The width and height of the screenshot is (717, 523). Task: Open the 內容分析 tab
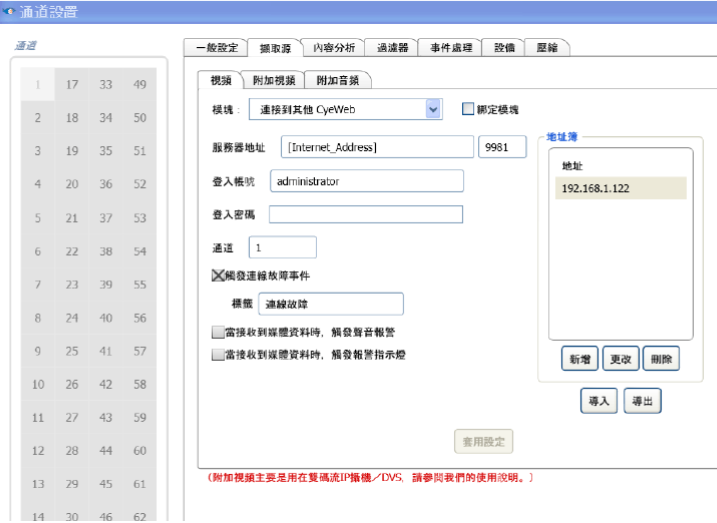coord(333,47)
